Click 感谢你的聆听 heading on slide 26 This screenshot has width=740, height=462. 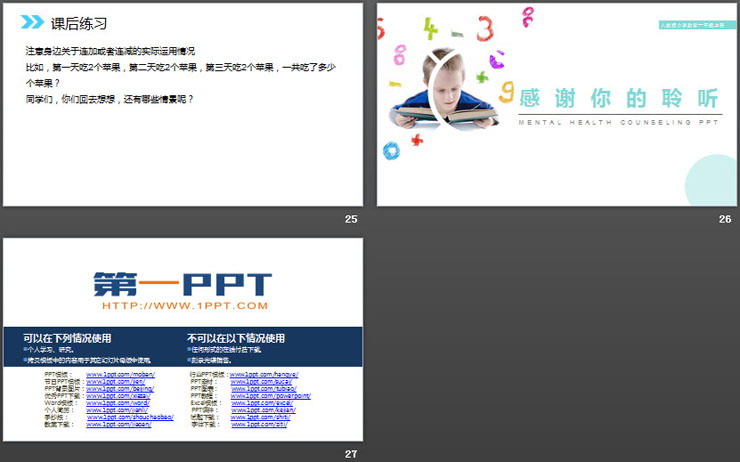point(619,98)
